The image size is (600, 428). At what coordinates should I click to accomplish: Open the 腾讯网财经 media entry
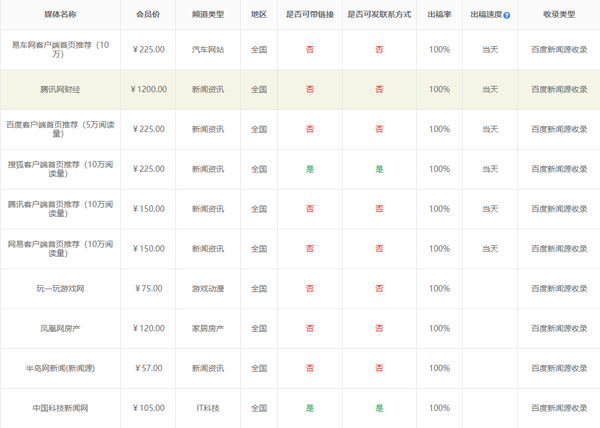[59, 89]
